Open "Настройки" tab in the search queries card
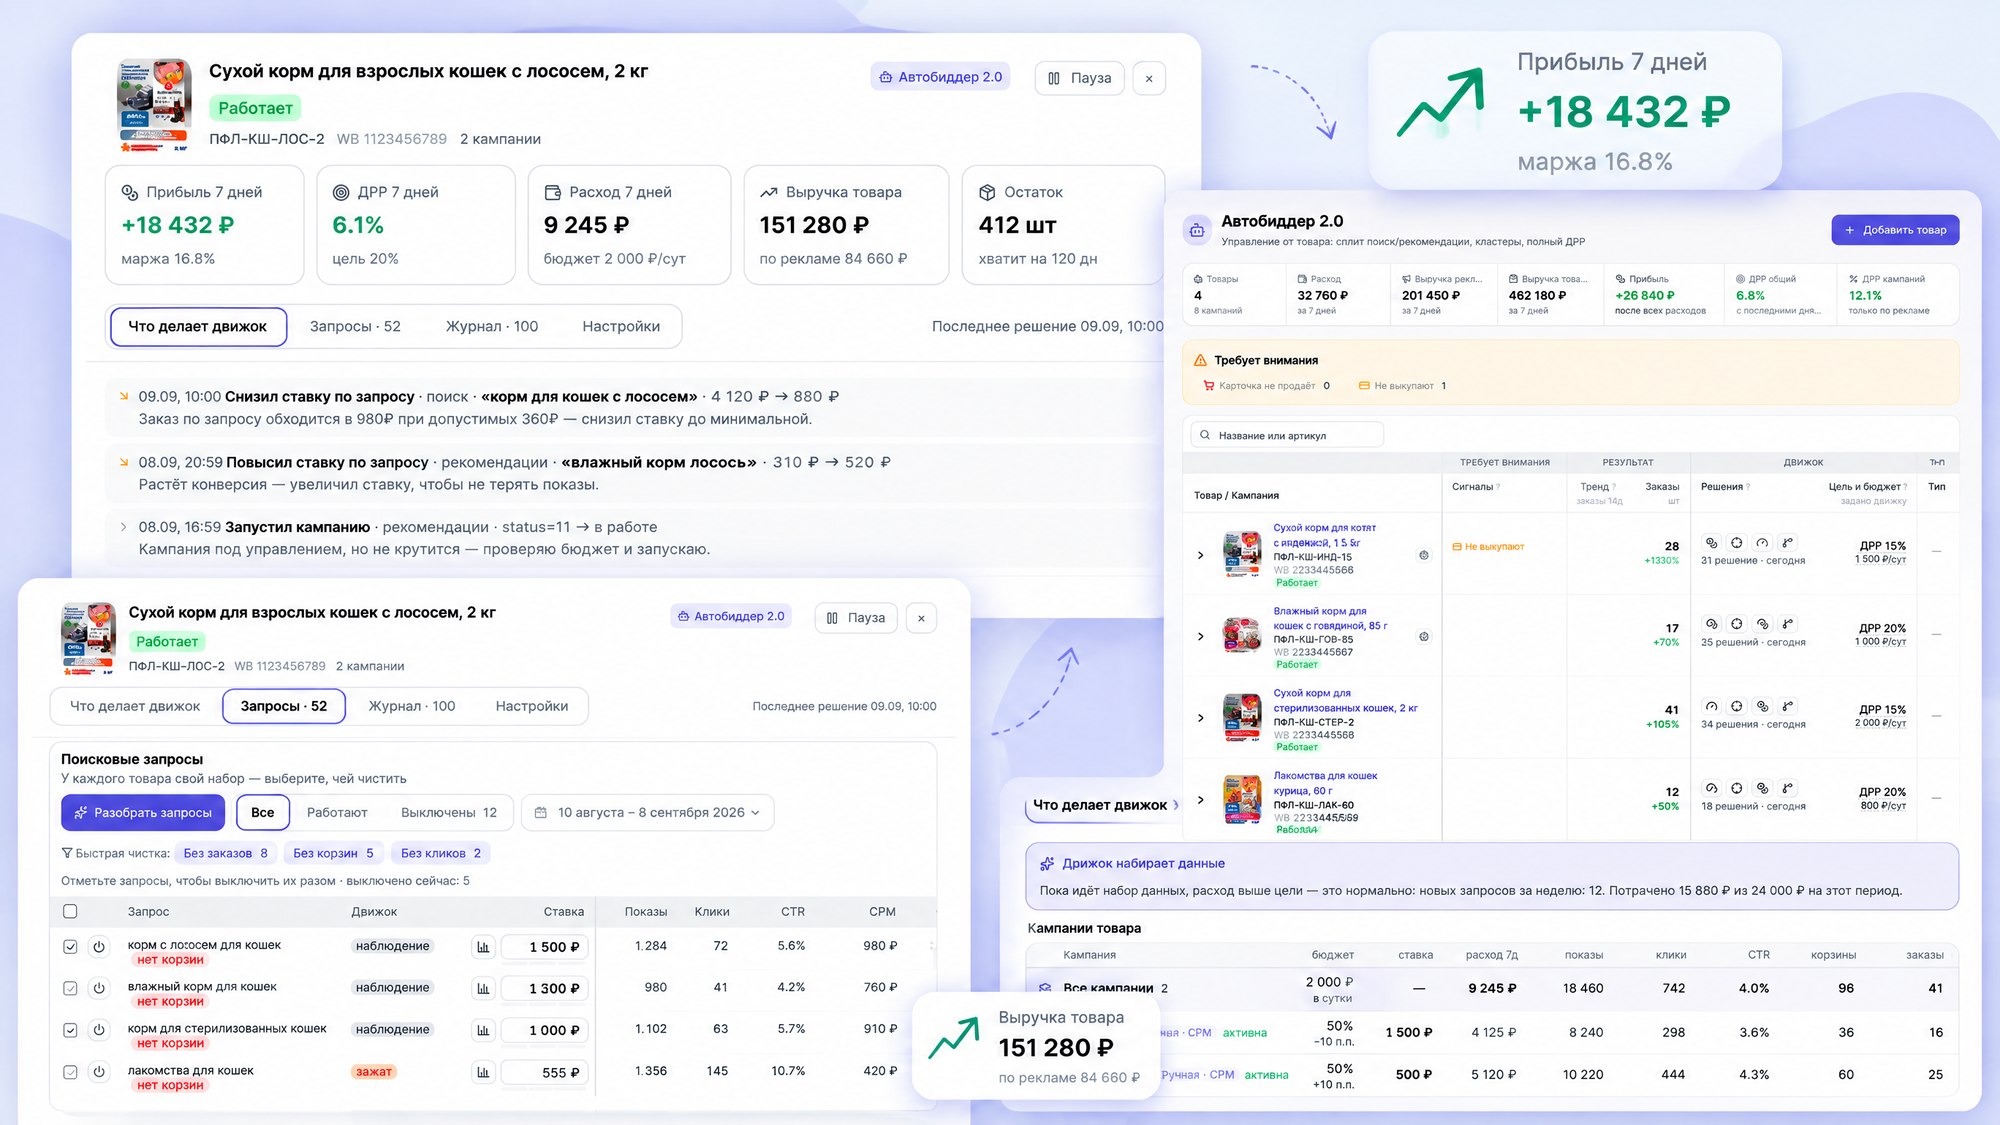This screenshot has width=2000, height=1125. point(532,706)
